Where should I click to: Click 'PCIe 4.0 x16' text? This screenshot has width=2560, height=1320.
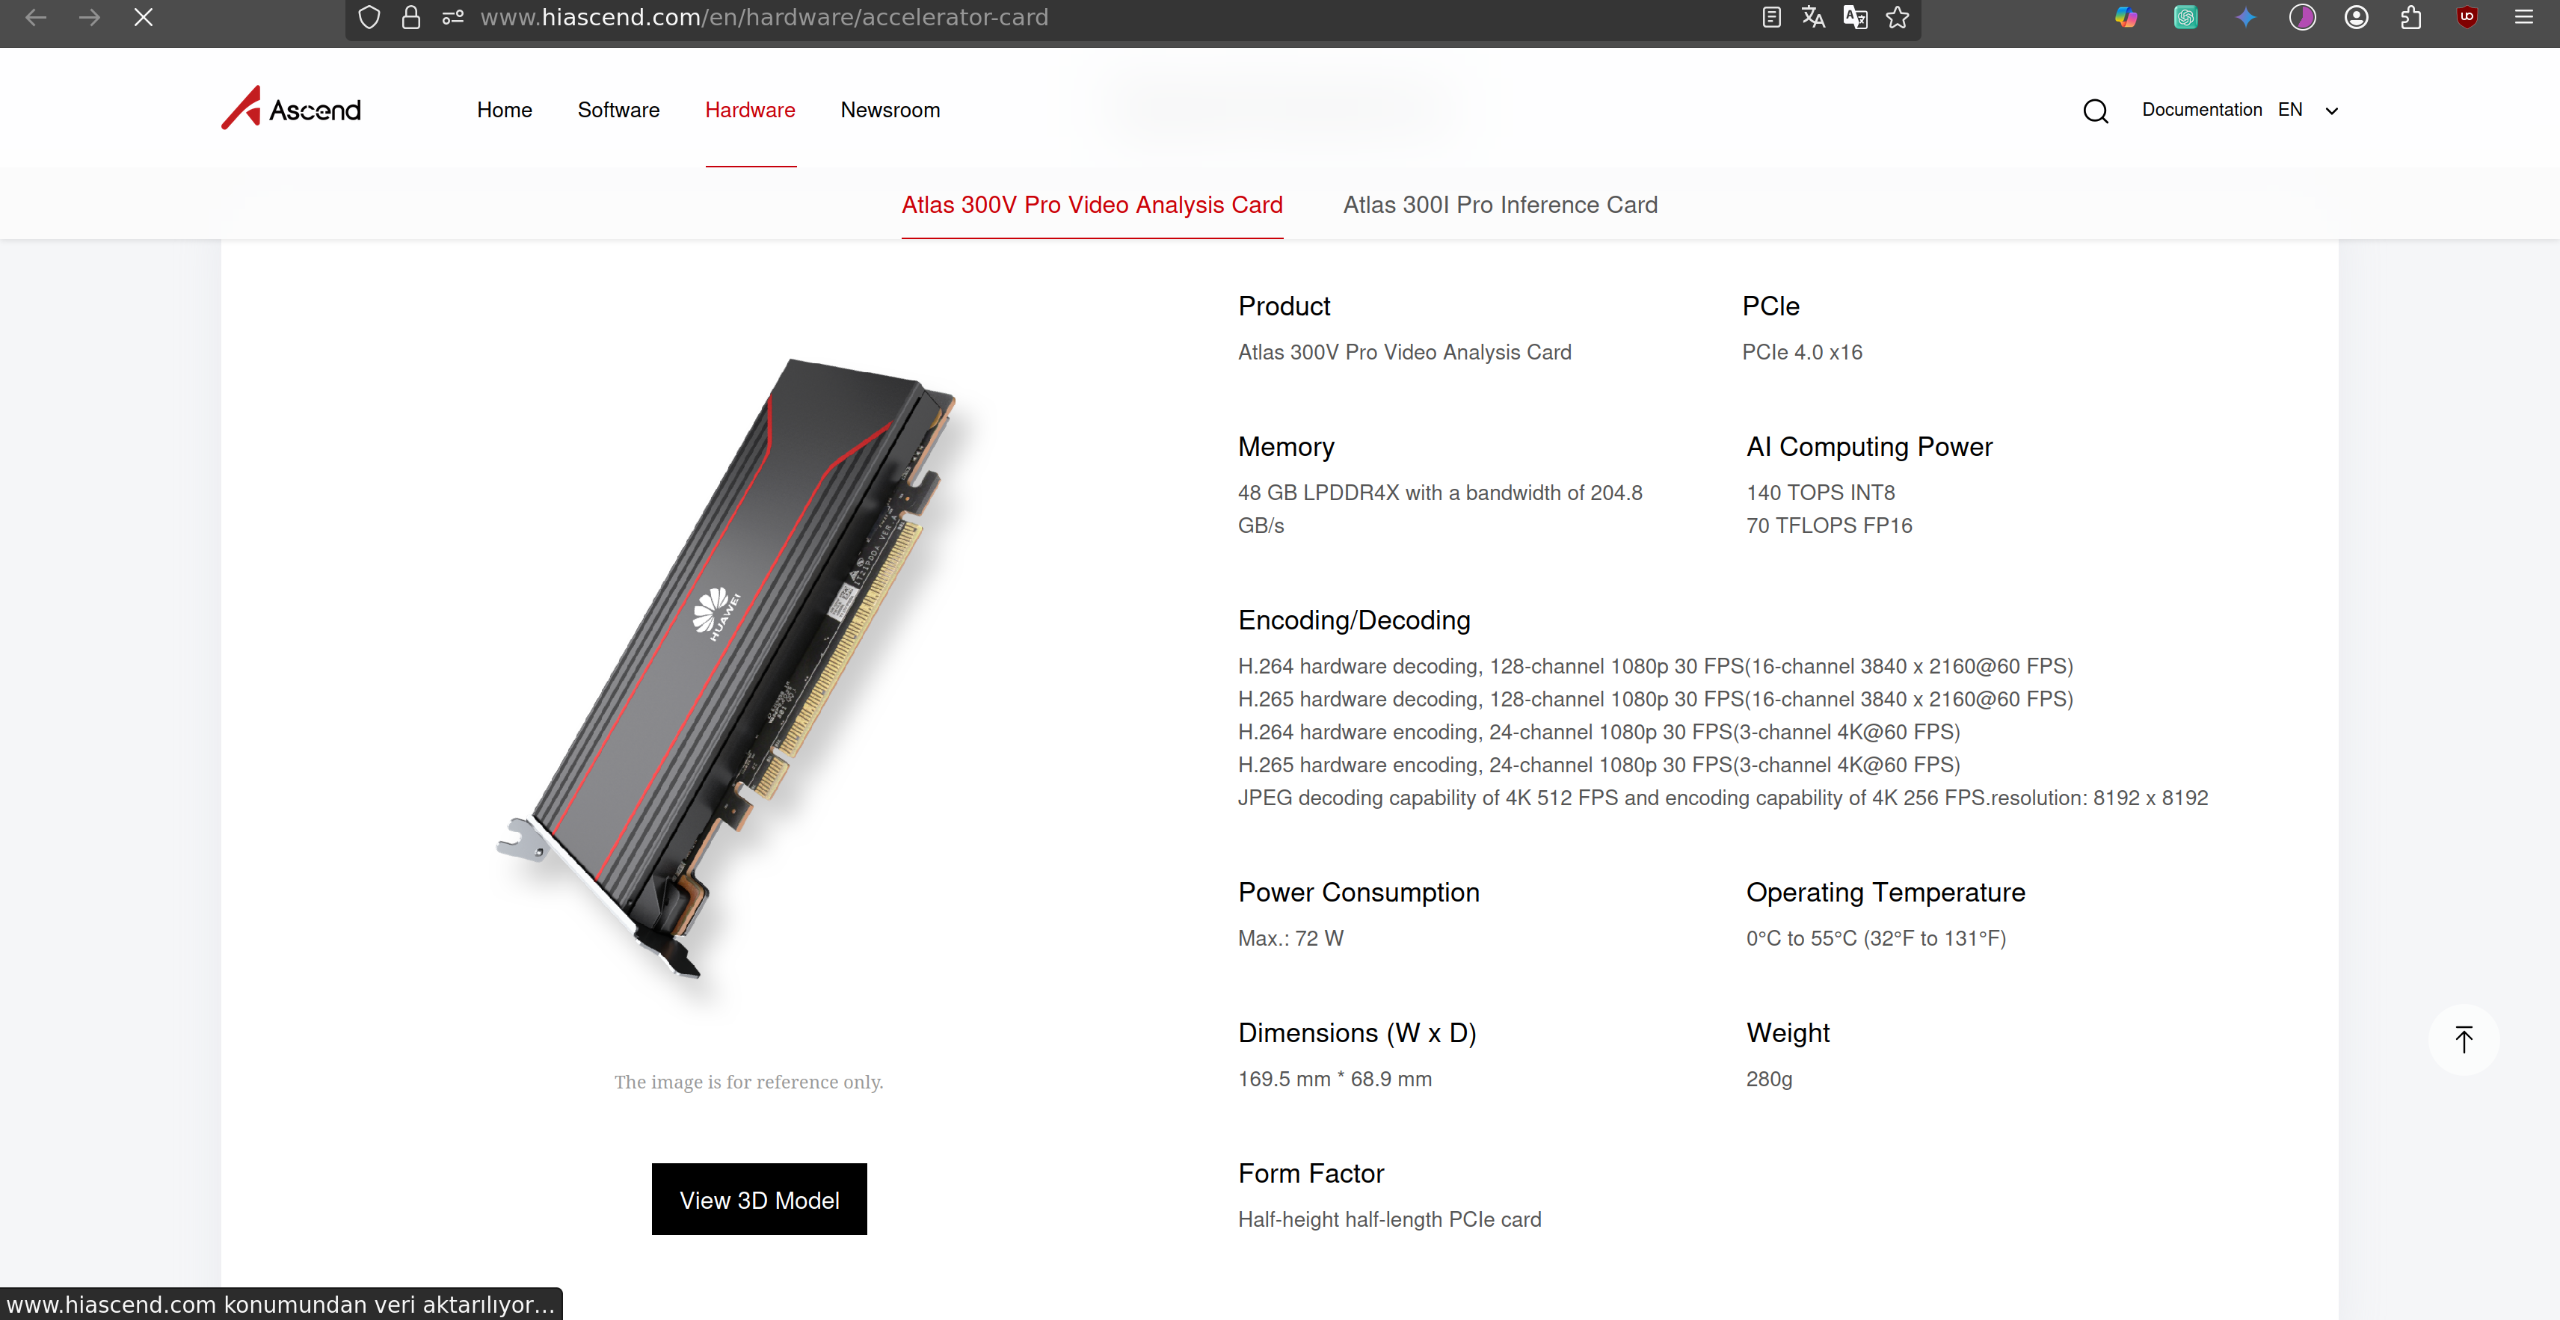click(1802, 352)
